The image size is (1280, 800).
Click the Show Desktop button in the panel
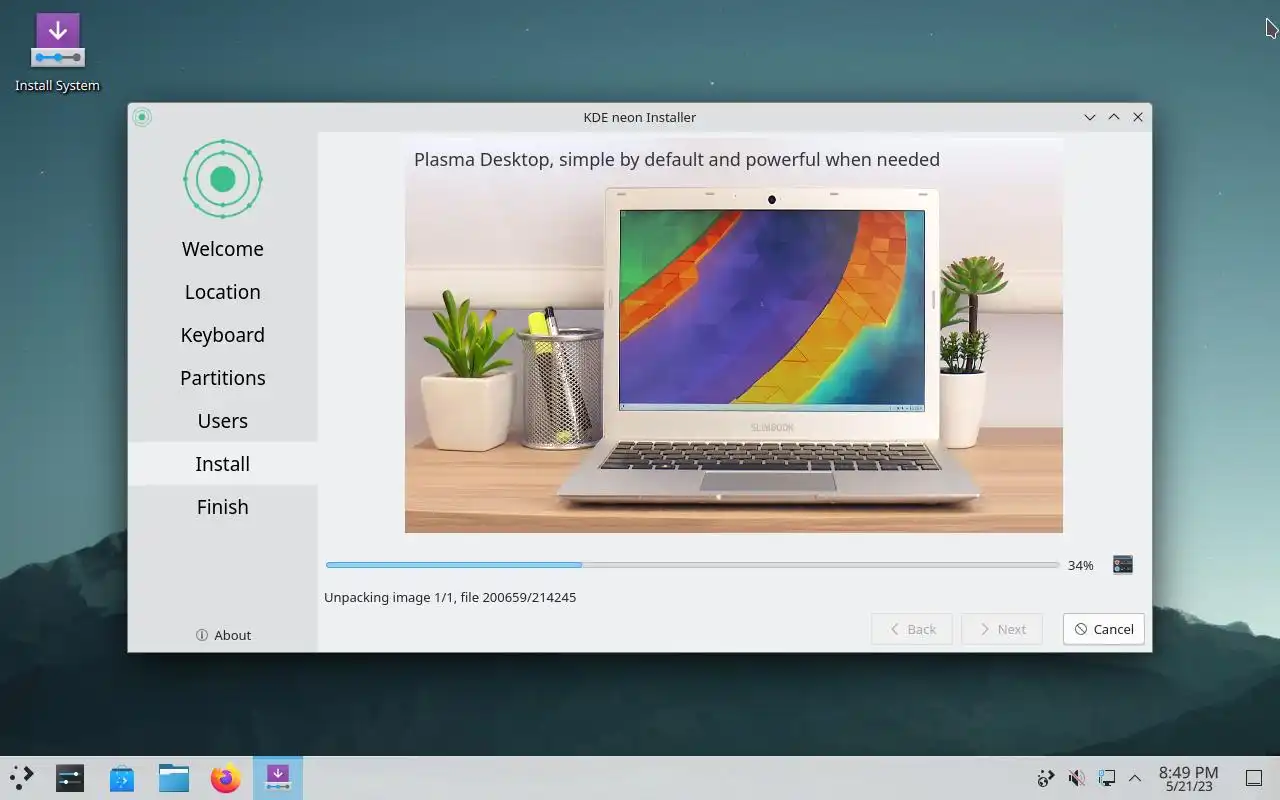point(1253,778)
